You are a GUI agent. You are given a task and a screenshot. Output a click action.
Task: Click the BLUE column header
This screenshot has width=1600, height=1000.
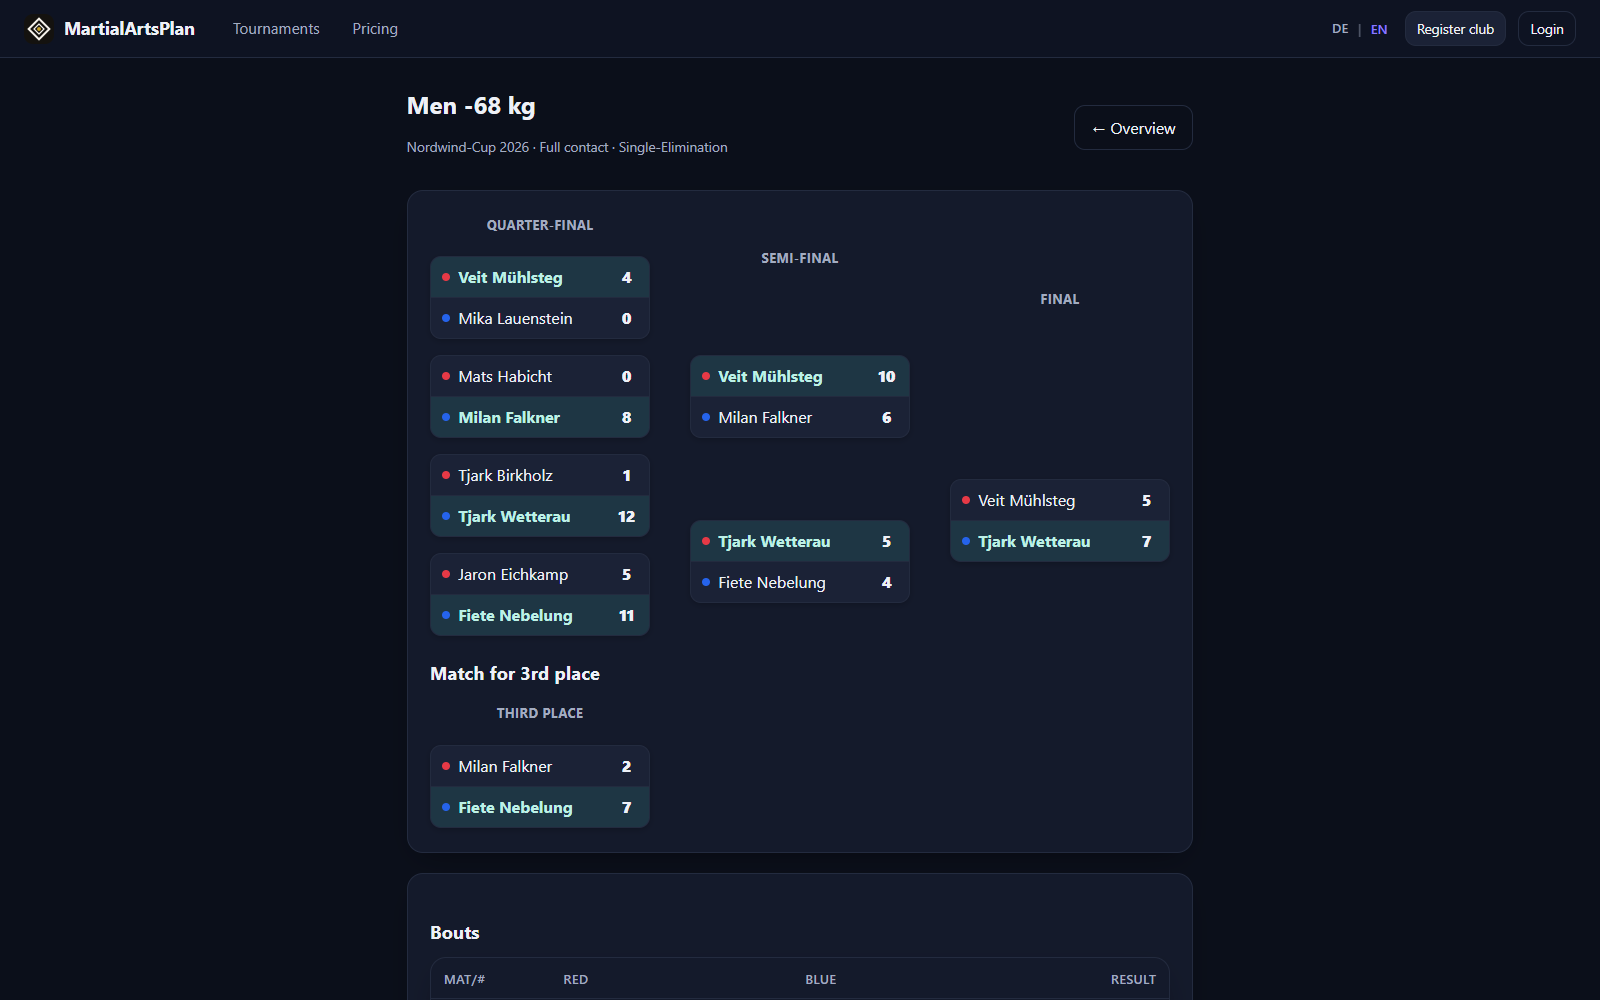(821, 980)
